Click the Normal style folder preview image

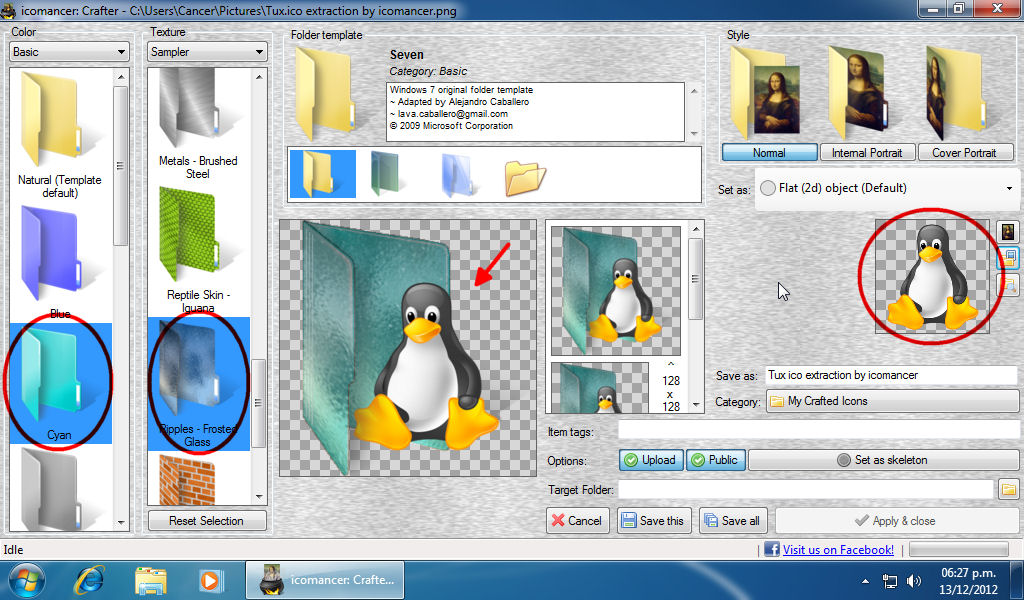pyautogui.click(x=765, y=91)
